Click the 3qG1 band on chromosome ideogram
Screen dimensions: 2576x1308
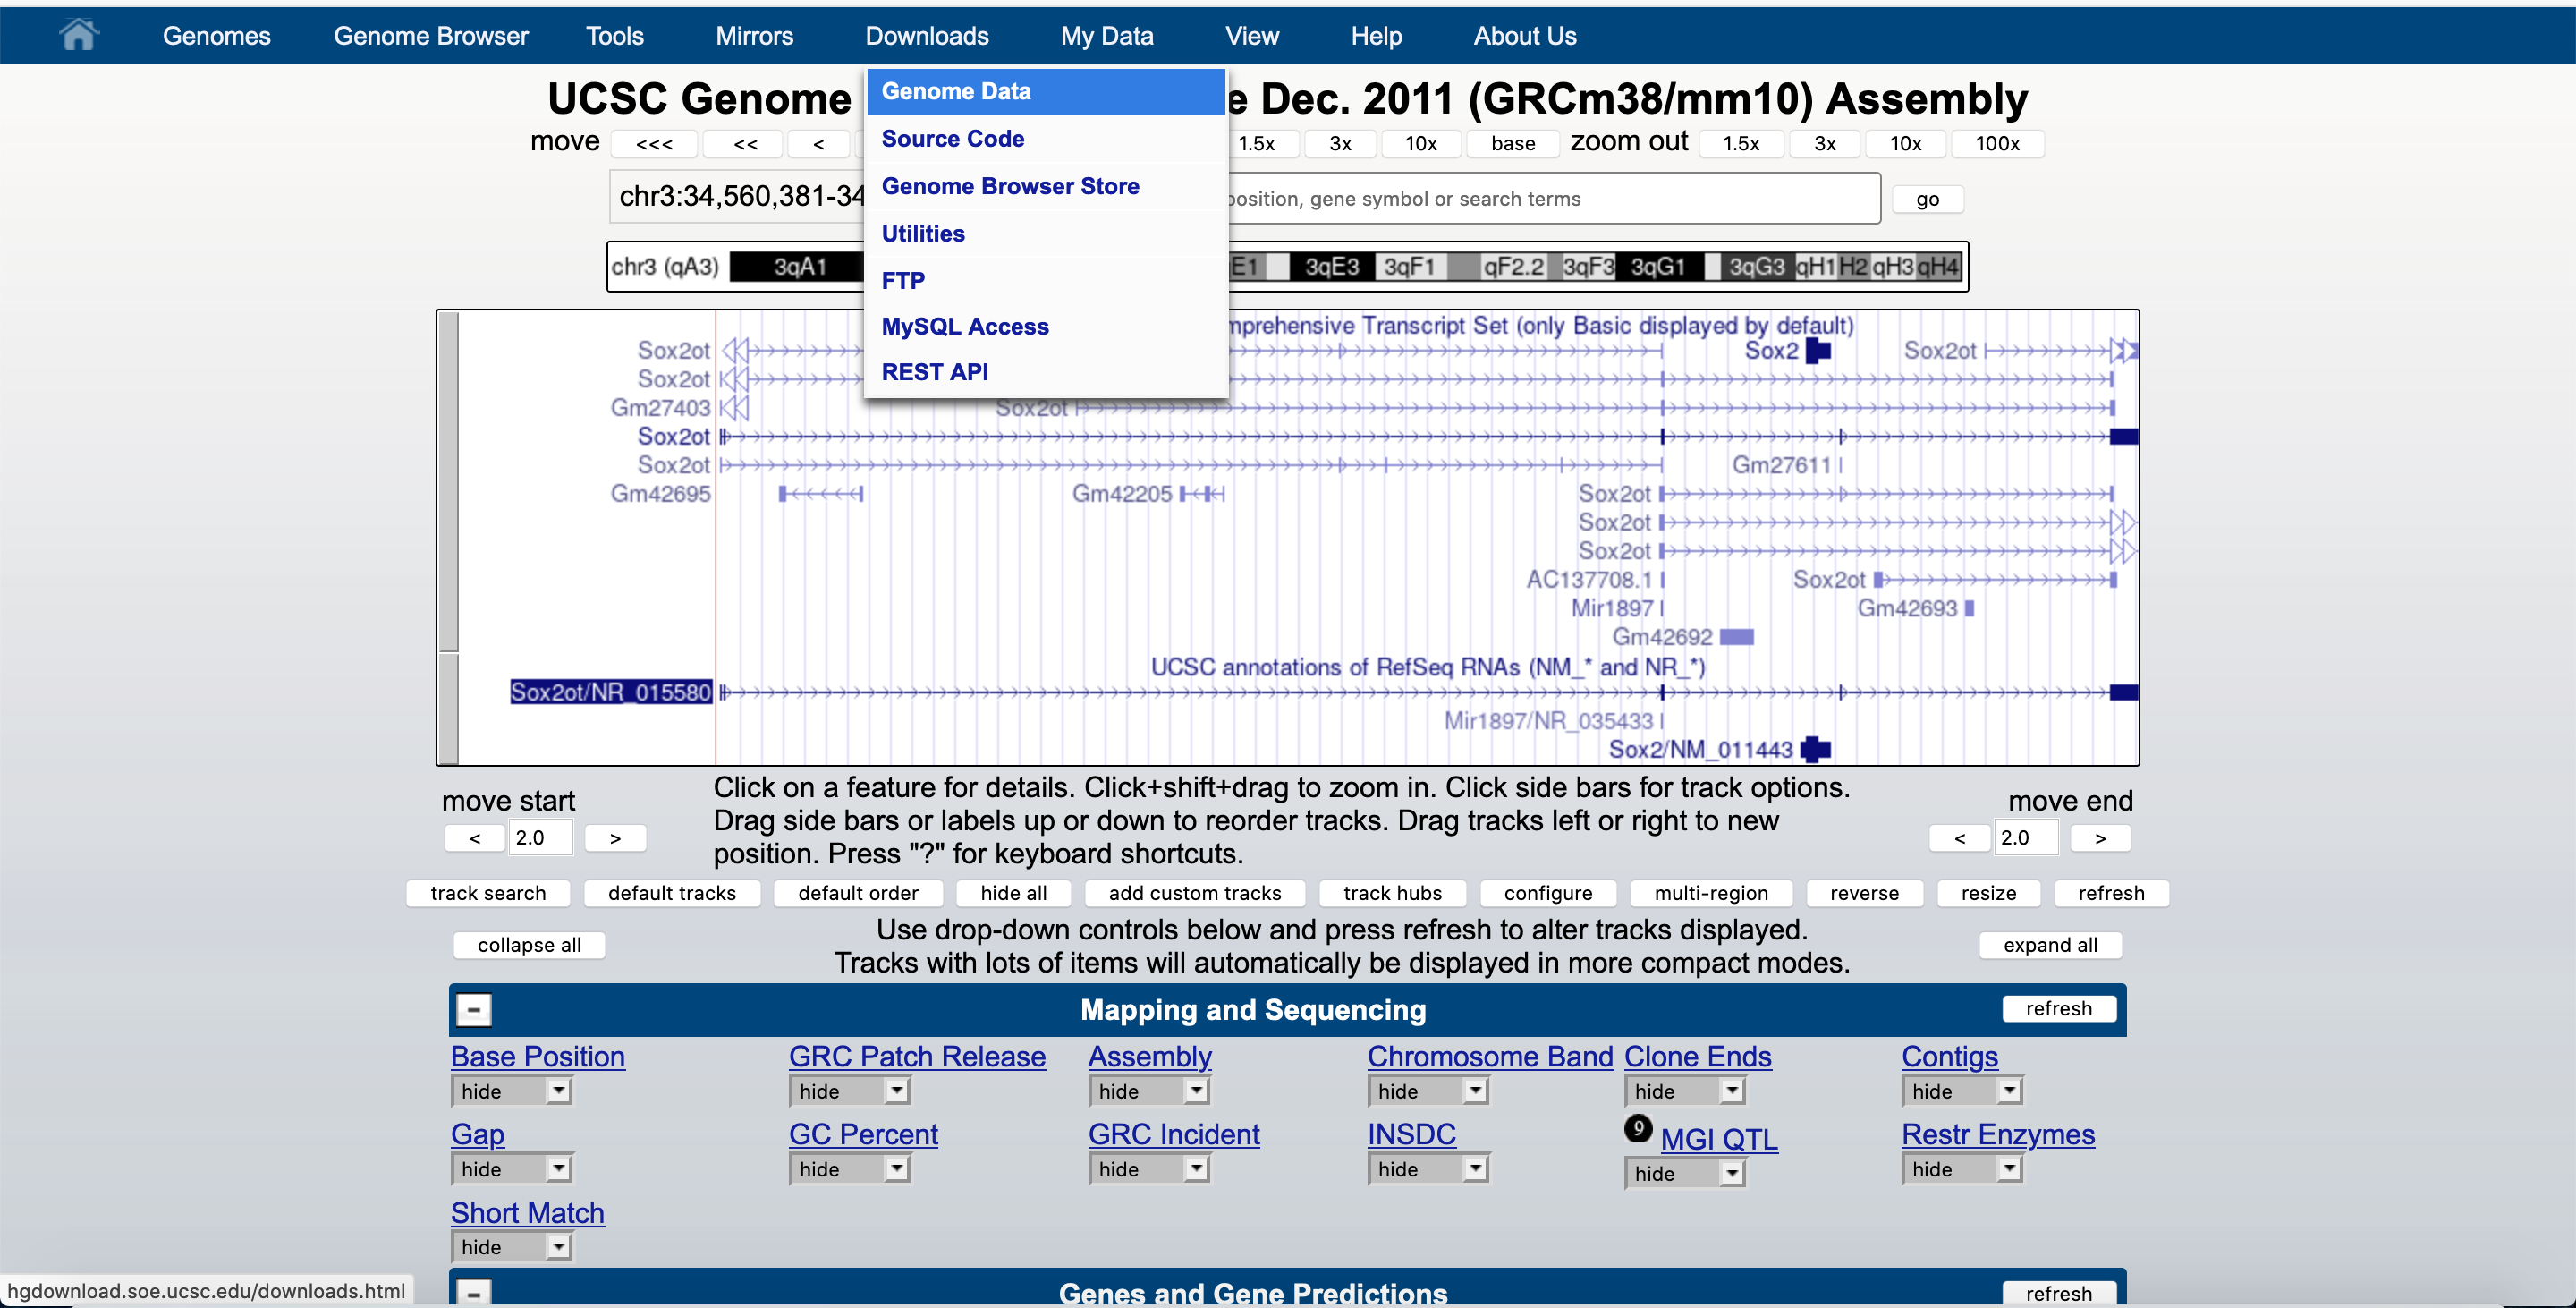pyautogui.click(x=1658, y=267)
